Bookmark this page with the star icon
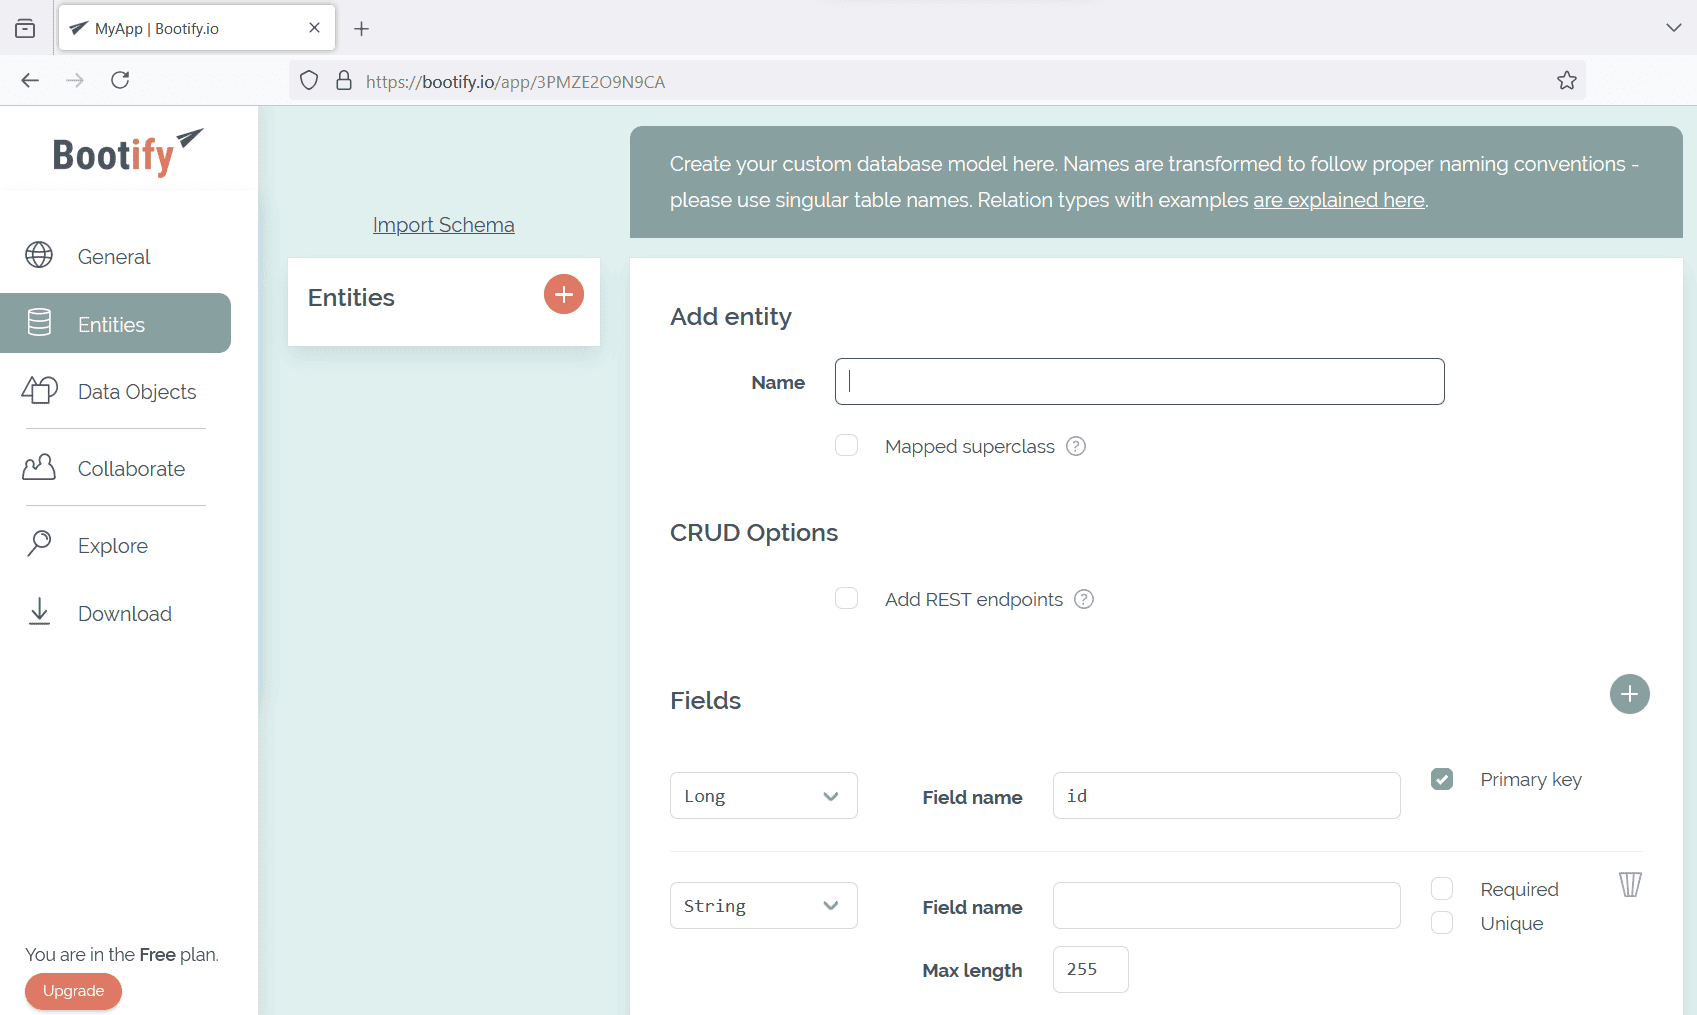Screen dimensions: 1697x1015 [x=1567, y=81]
